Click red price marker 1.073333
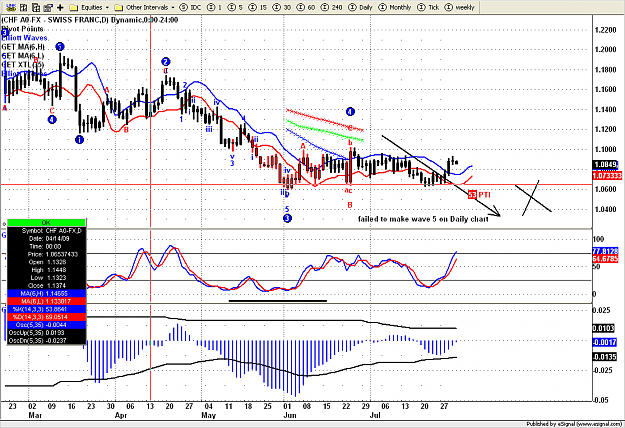The height and width of the screenshot is (428, 625). coord(607,176)
